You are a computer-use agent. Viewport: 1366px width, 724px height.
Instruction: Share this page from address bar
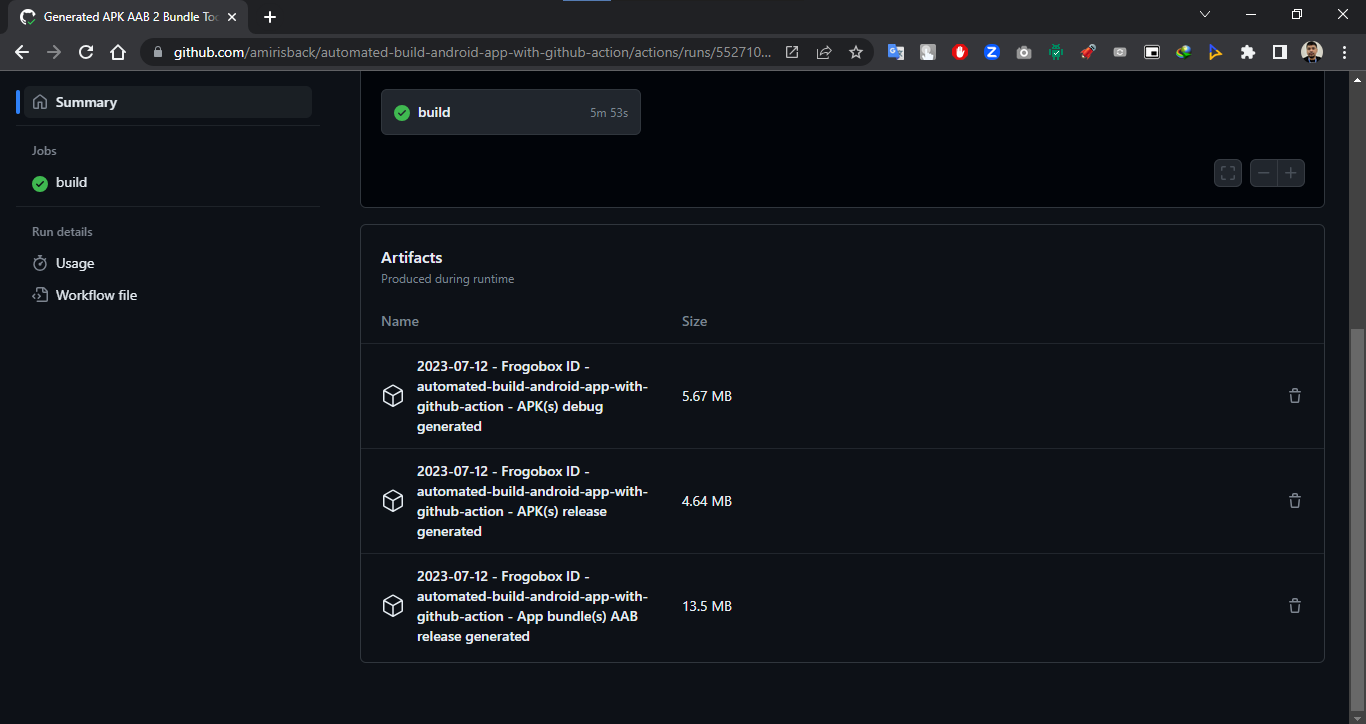click(824, 52)
